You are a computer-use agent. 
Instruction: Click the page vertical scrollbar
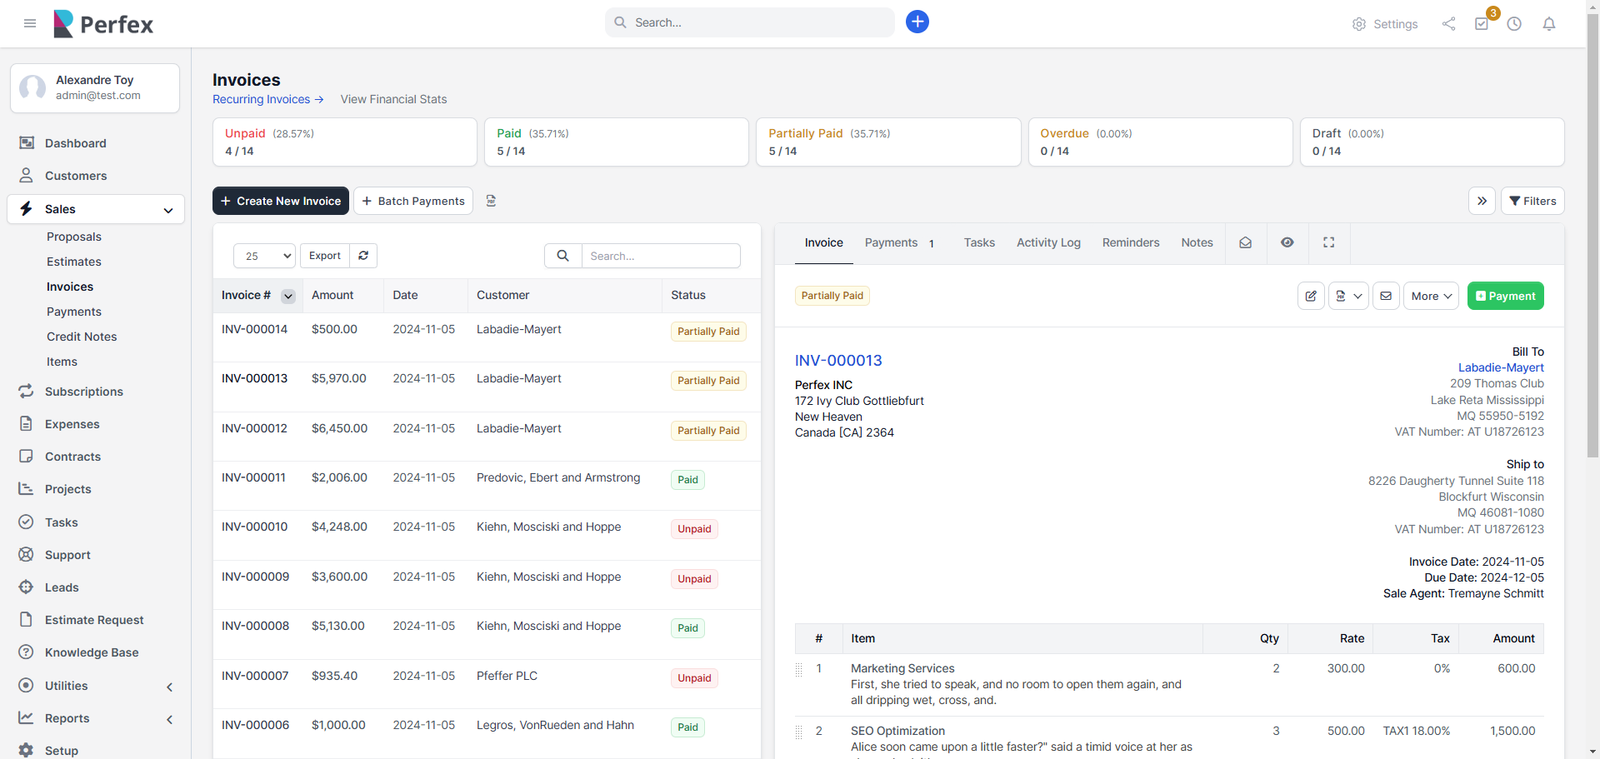point(1592,300)
